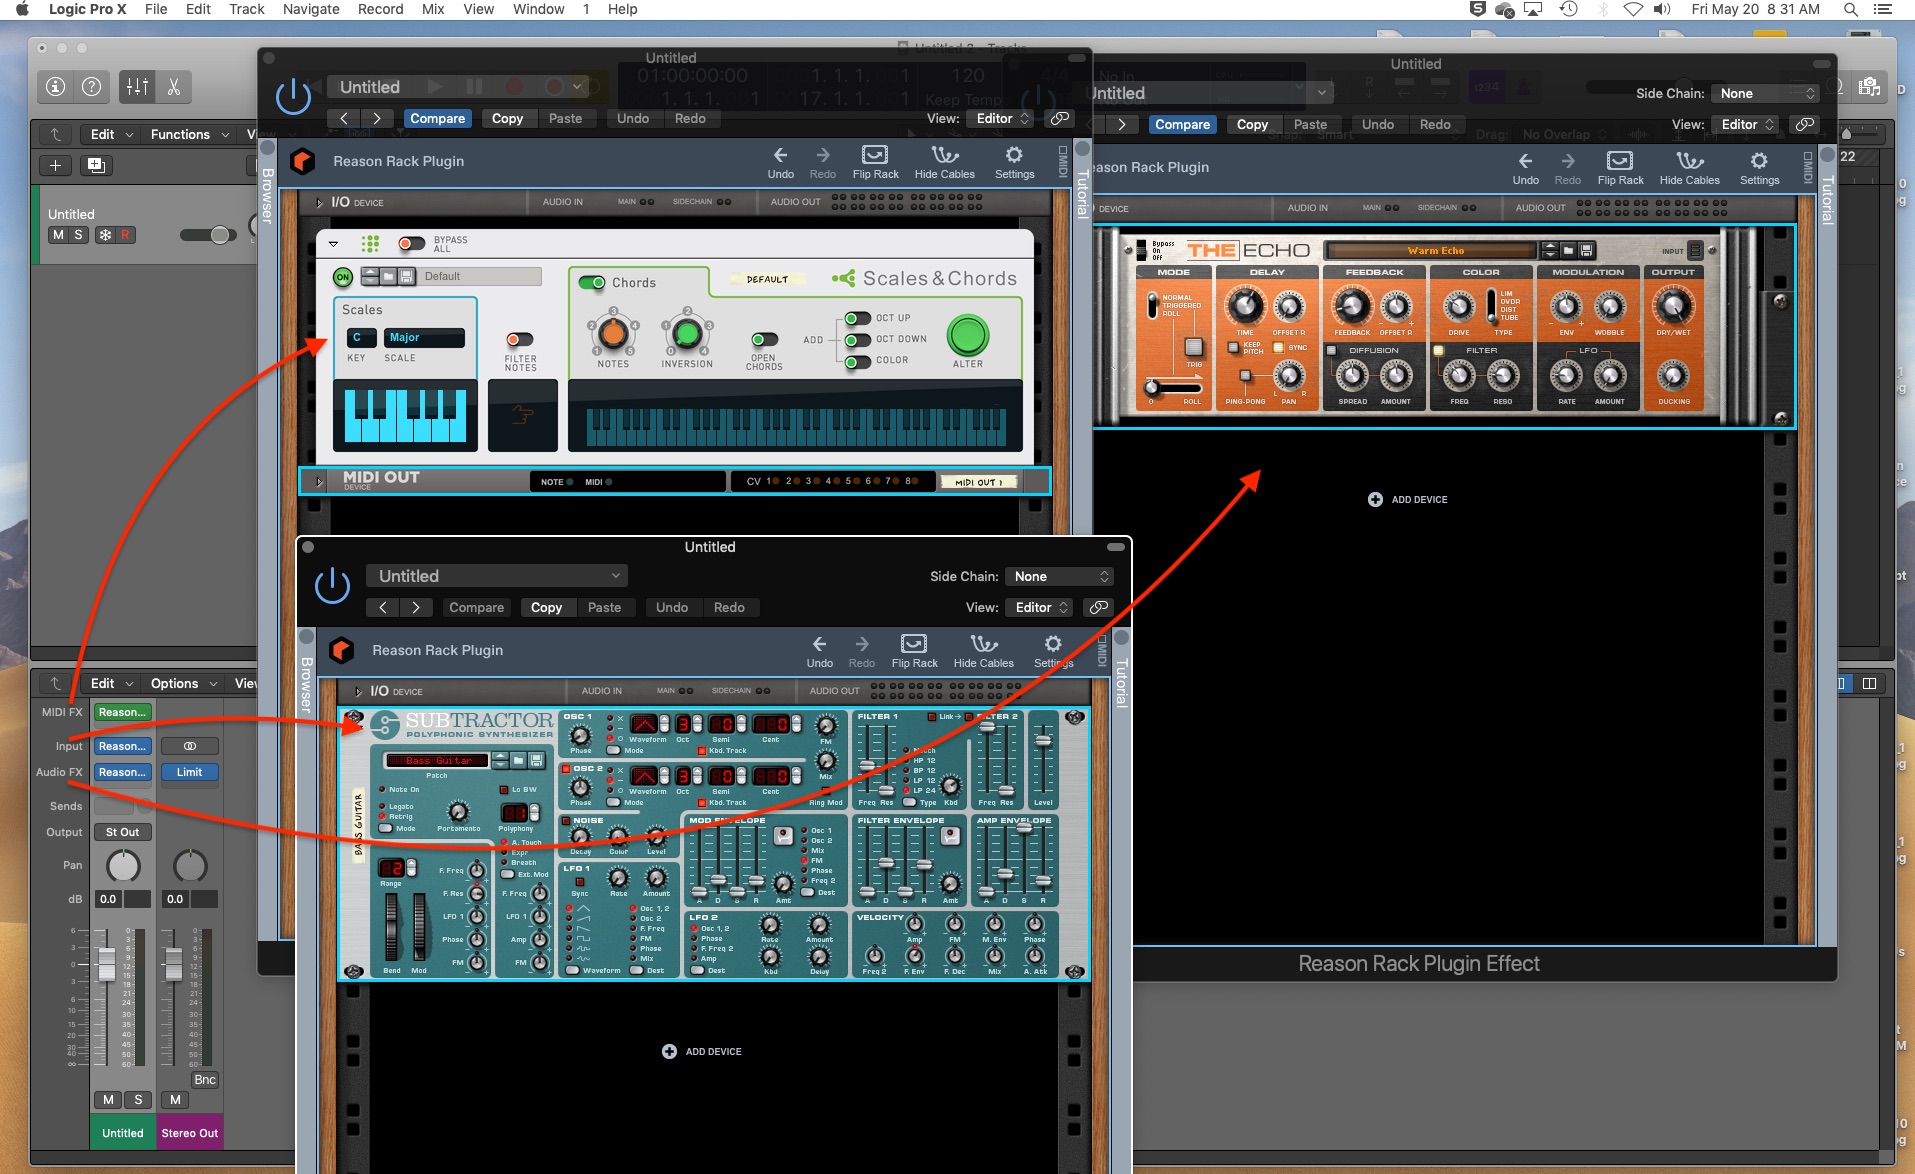Click Flip Rack icon in The Echo window
1915x1174 pixels.
coord(1620,161)
